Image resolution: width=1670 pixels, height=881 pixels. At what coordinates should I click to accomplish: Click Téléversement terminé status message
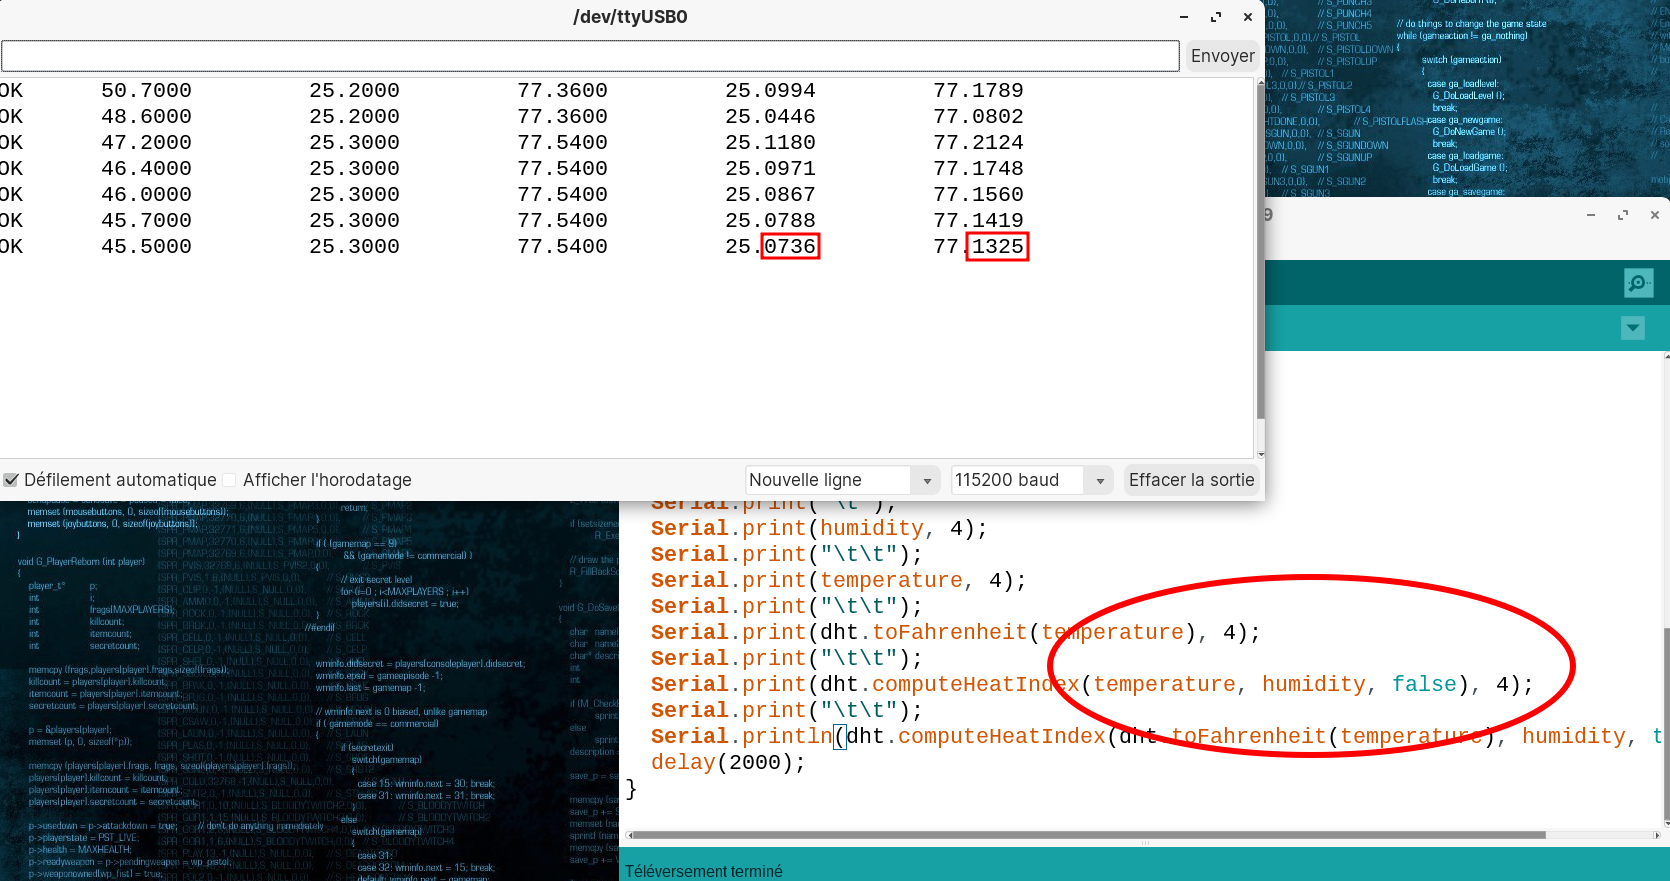[x=704, y=871]
